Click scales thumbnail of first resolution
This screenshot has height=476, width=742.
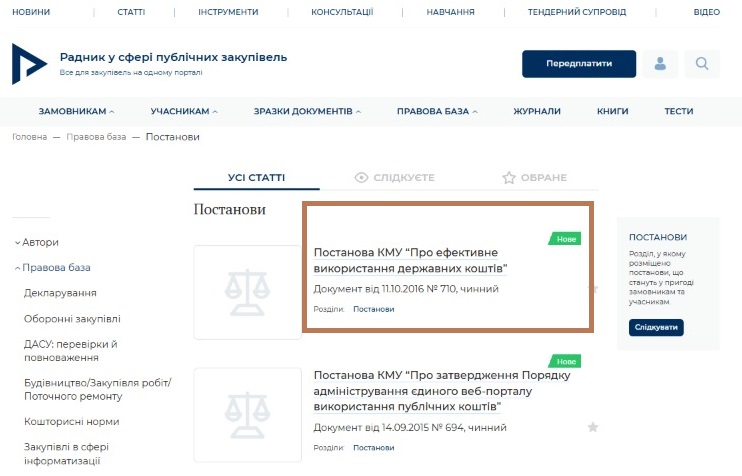247,292
